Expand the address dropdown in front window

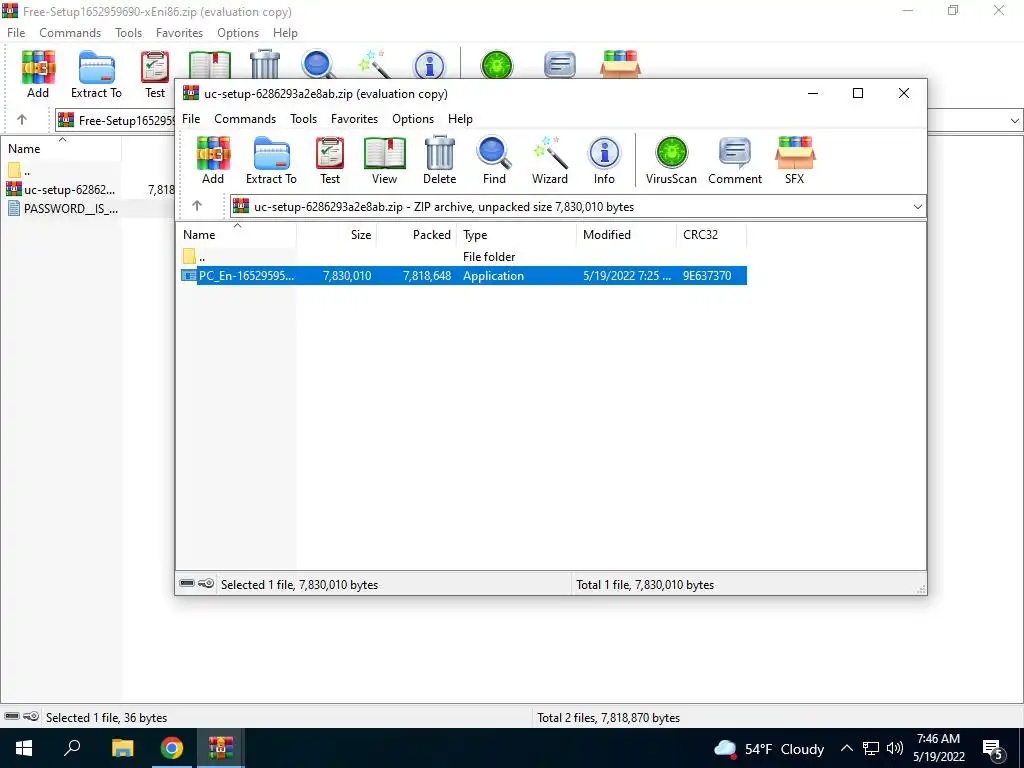pyautogui.click(x=917, y=206)
